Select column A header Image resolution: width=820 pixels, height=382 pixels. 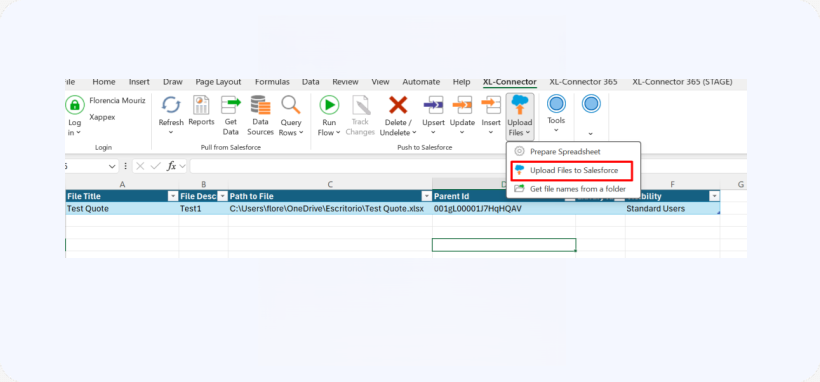point(122,184)
